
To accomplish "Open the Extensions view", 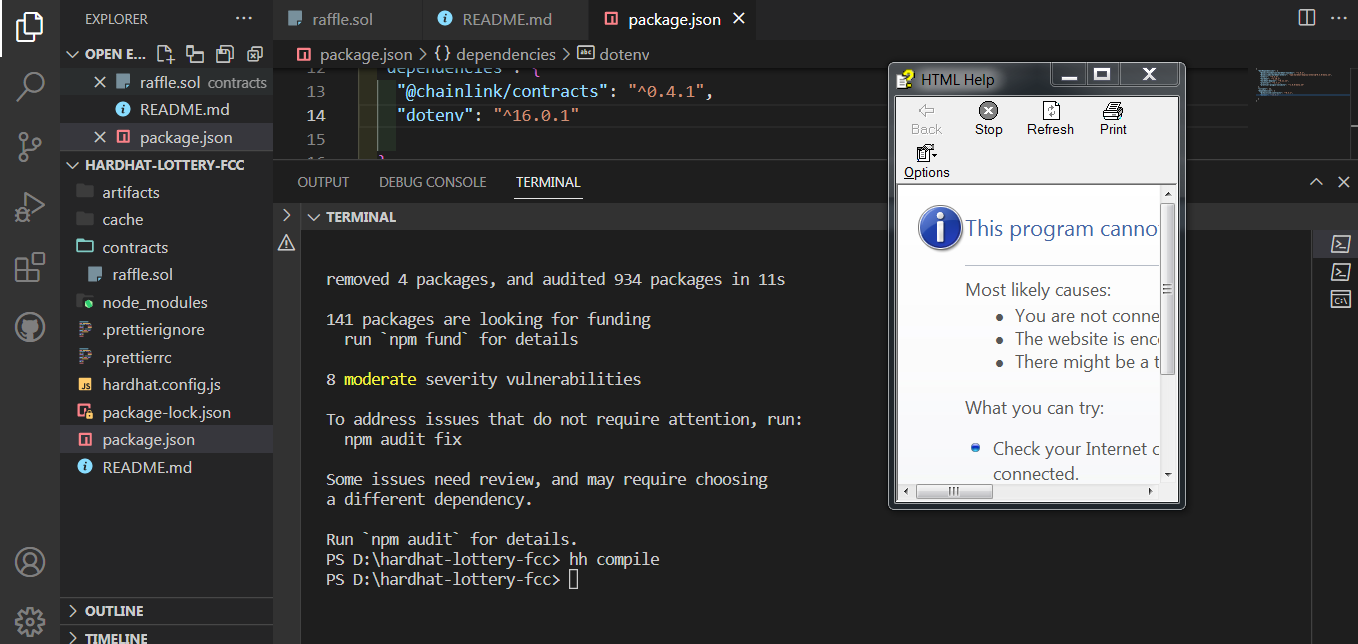I will (x=30, y=267).
